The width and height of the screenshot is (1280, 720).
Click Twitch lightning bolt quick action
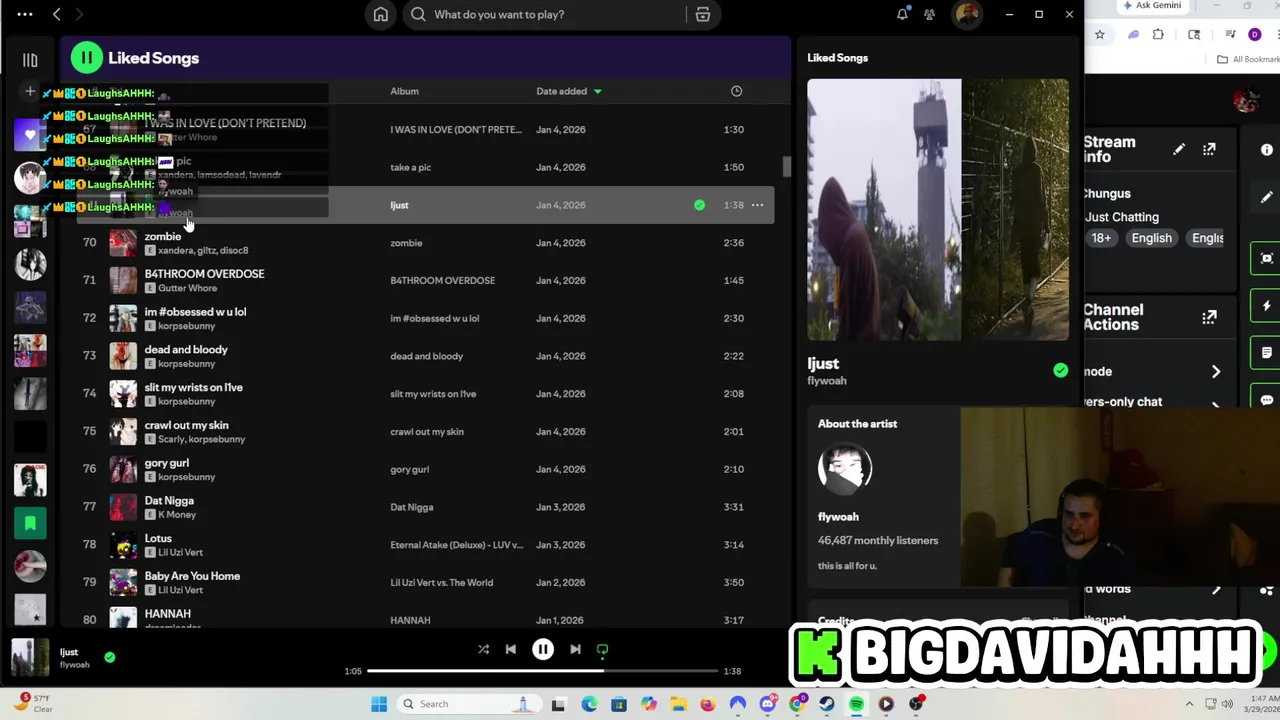tap(1266, 306)
